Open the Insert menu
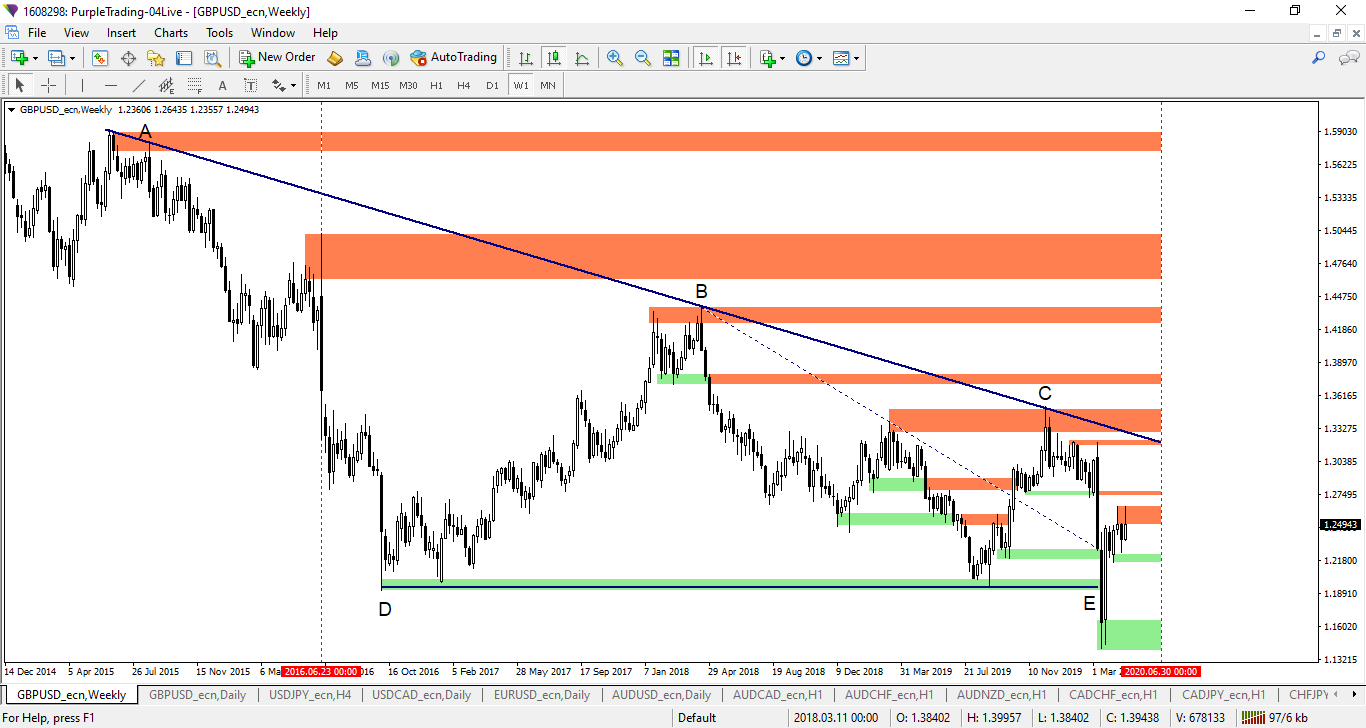Image resolution: width=1366 pixels, height=728 pixels. 122,33
